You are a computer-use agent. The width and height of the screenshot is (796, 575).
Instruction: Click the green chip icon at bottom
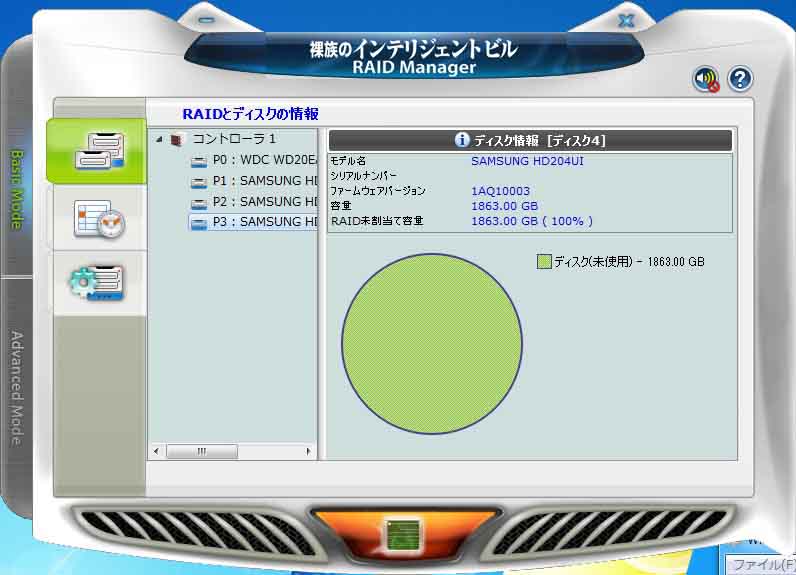(404, 534)
